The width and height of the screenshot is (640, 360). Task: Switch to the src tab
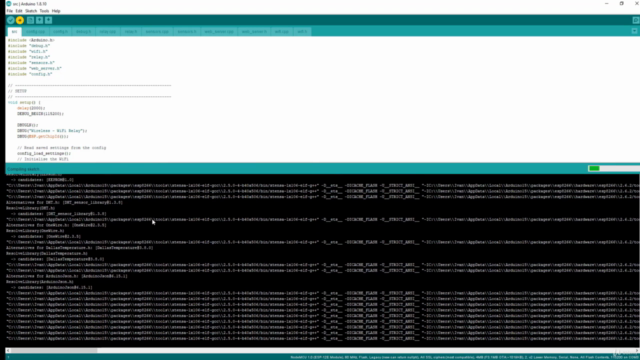[14, 31]
